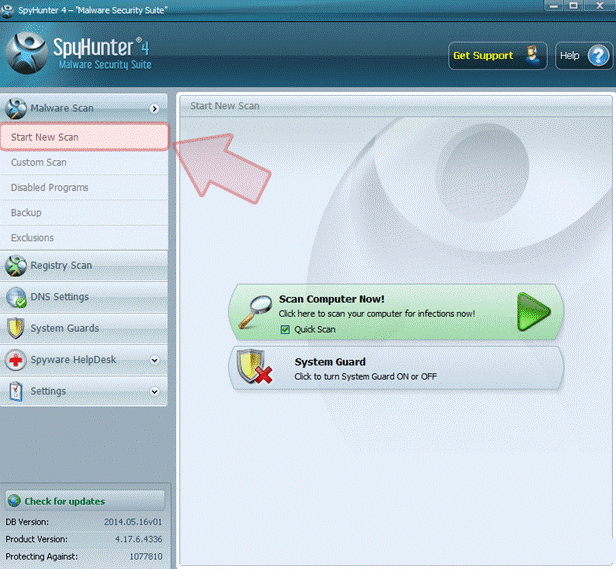Click 'Protecting Against:' label

coord(42,556)
